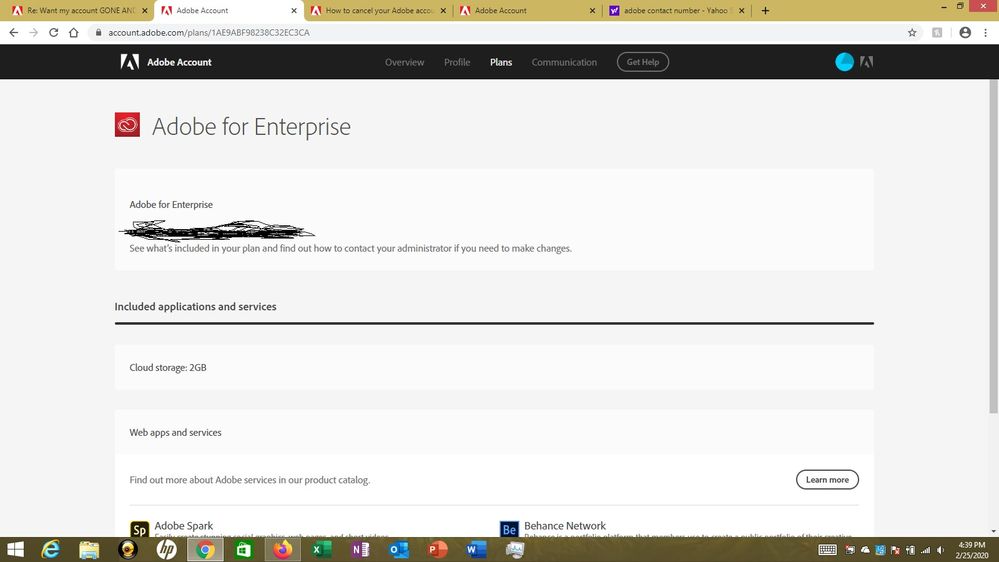The image size is (999, 562).
Task: Click the scrollbar down arrow
Action: point(993,531)
